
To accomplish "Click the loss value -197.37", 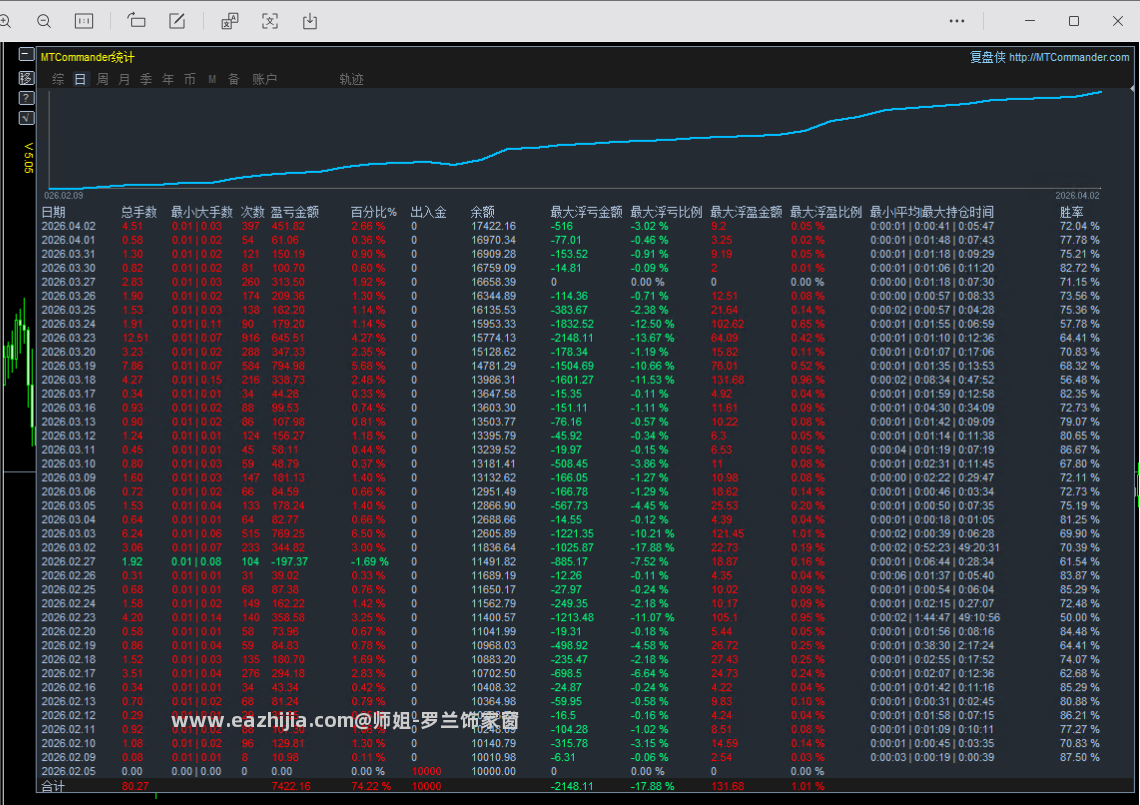I will coord(289,562).
